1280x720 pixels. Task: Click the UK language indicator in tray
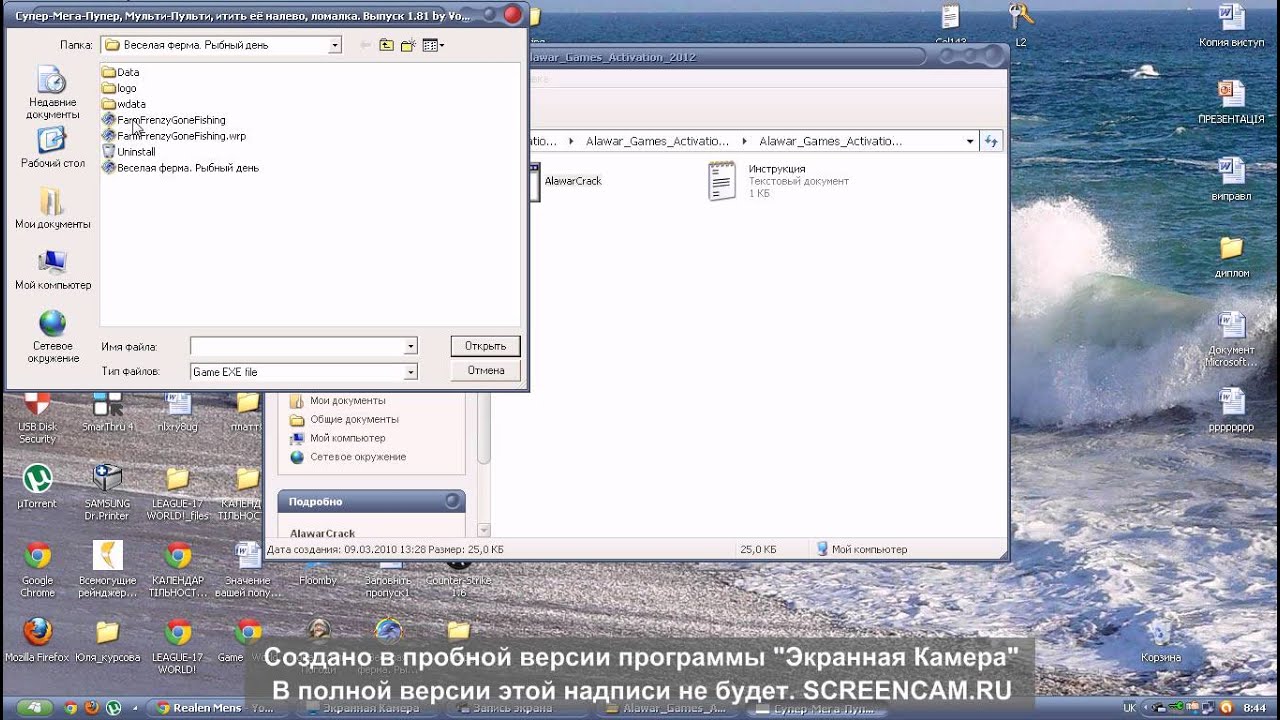(x=1129, y=708)
